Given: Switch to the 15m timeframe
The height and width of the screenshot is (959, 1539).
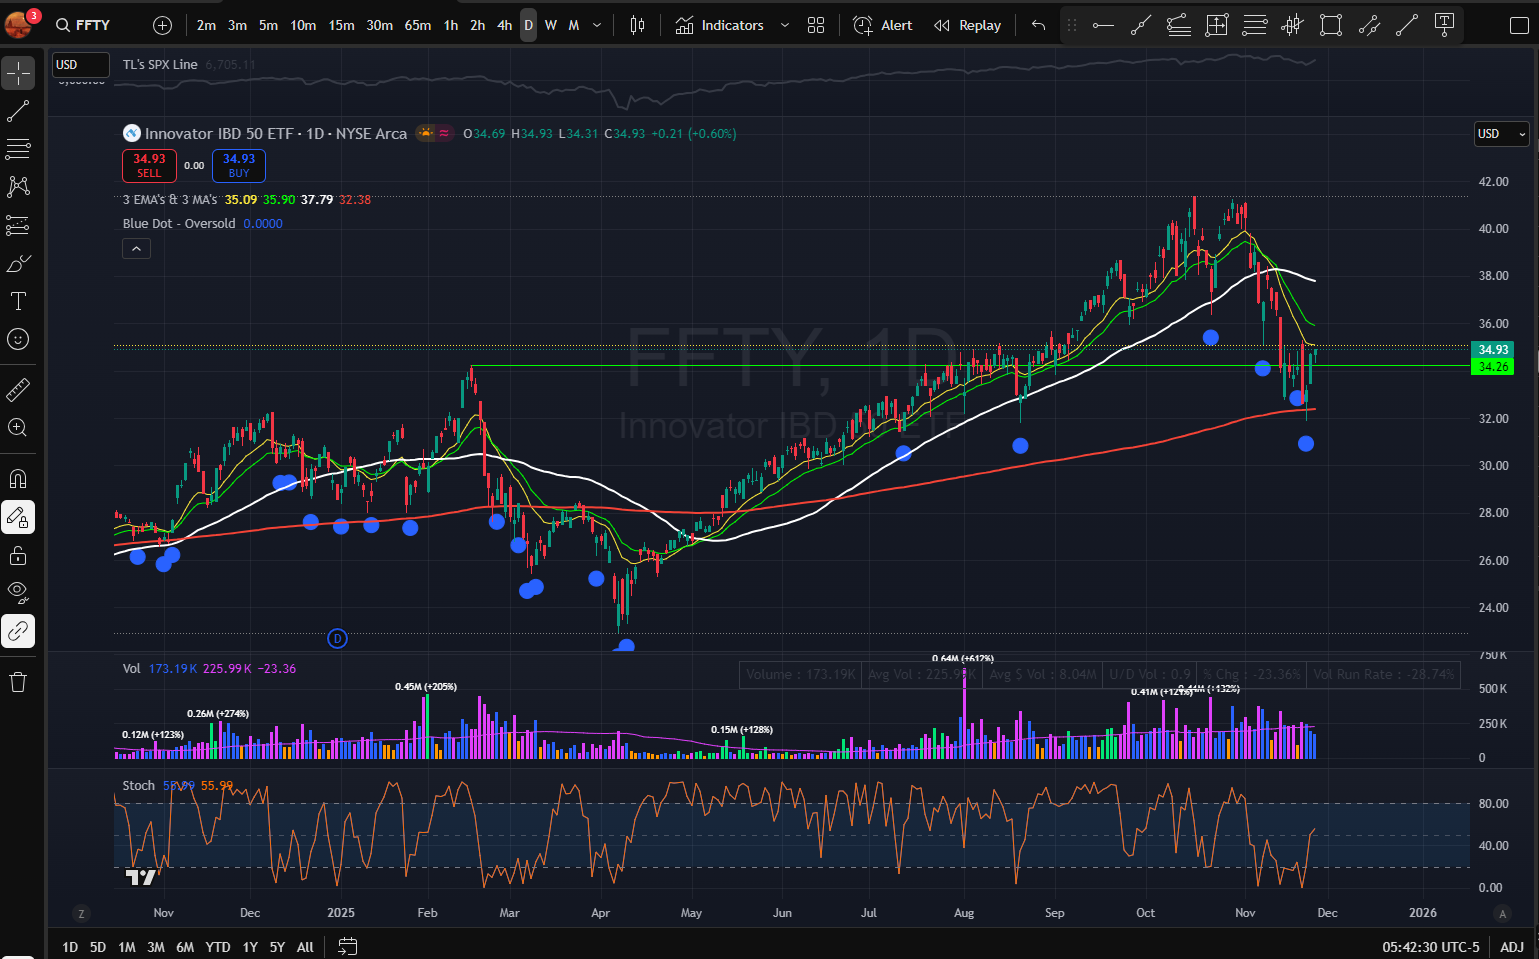Looking at the screenshot, I should click(341, 25).
